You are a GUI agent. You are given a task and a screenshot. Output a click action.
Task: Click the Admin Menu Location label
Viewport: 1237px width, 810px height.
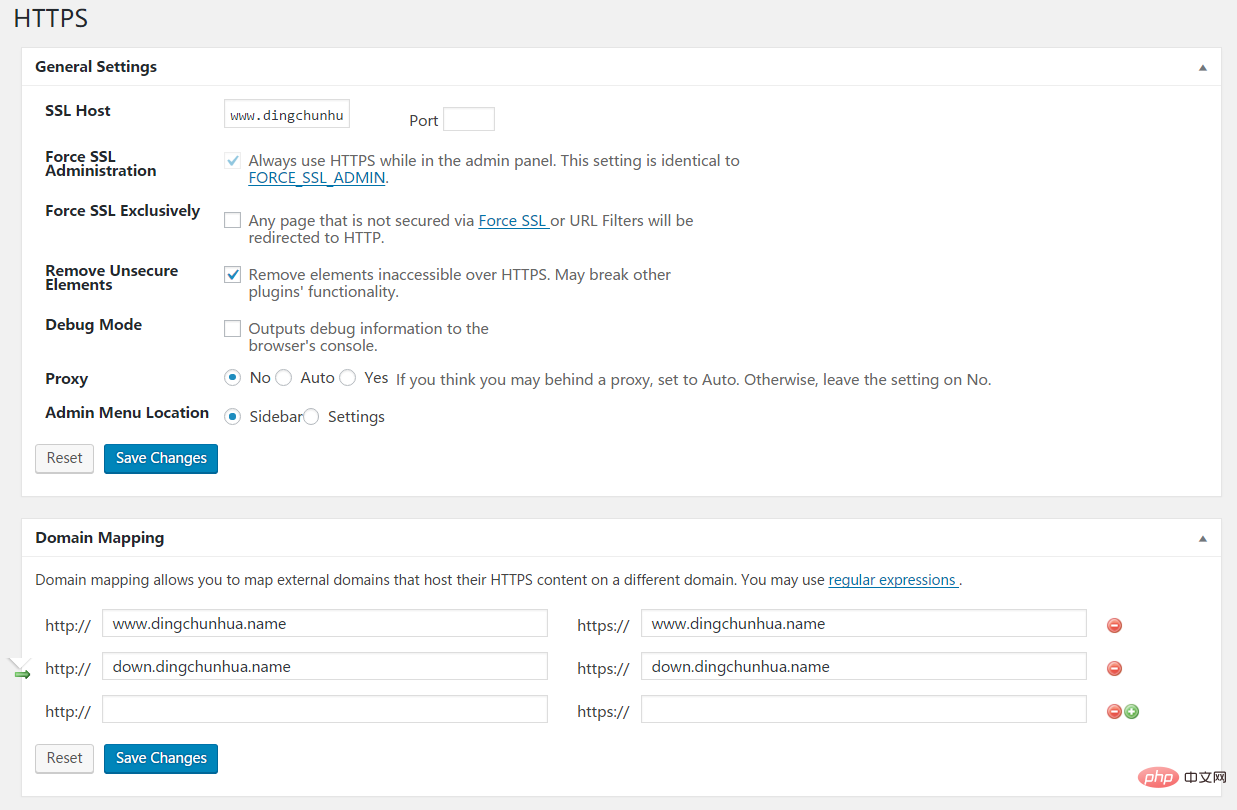pos(127,413)
